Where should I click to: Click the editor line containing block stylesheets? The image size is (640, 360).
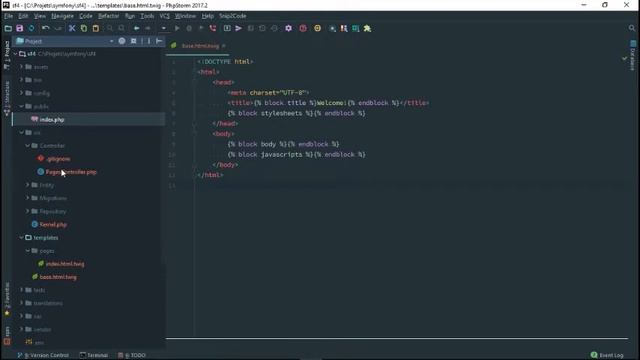coord(296,113)
